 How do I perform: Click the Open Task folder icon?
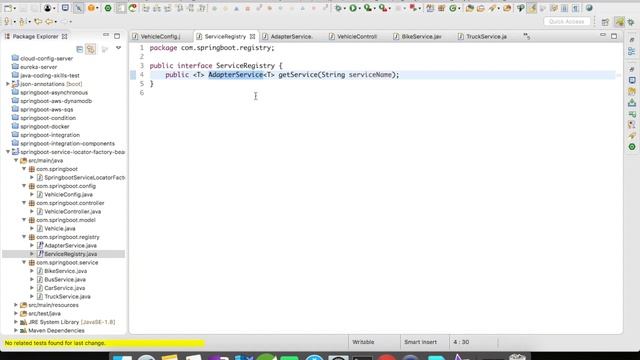tap(481, 8)
